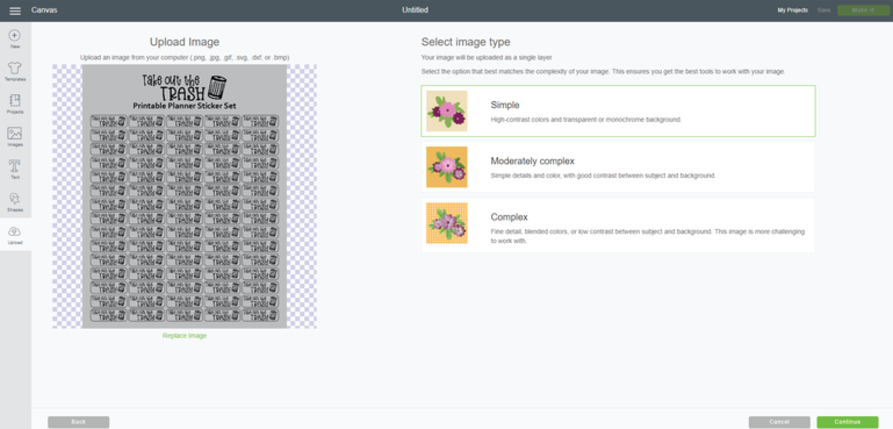Click the Upload Image heading
This screenshot has width=893, height=429.
pos(185,42)
